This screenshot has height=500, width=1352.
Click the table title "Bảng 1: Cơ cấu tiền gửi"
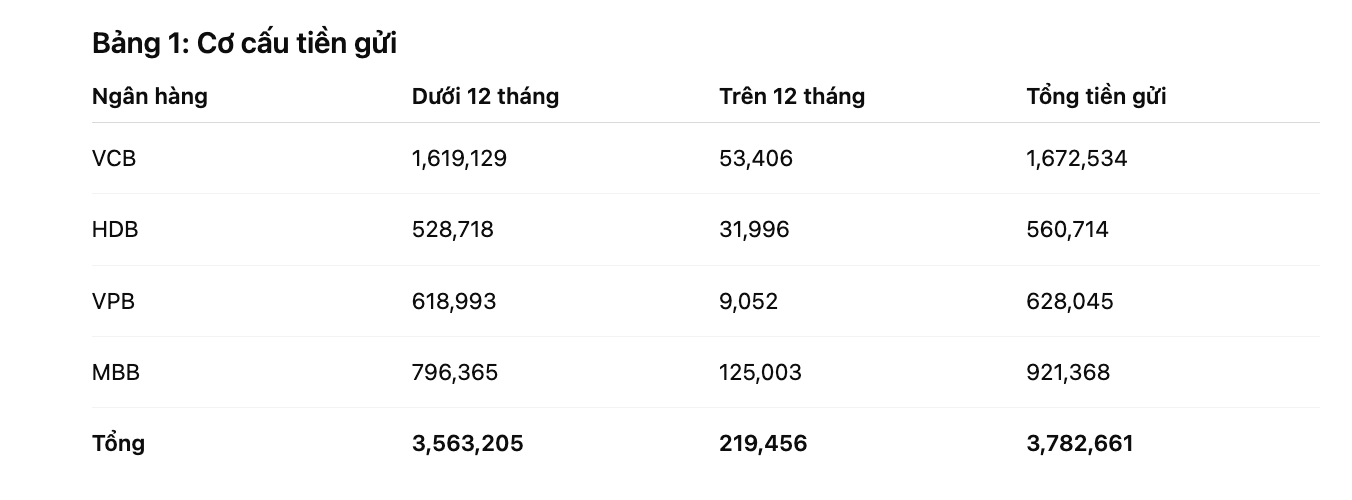tap(244, 44)
